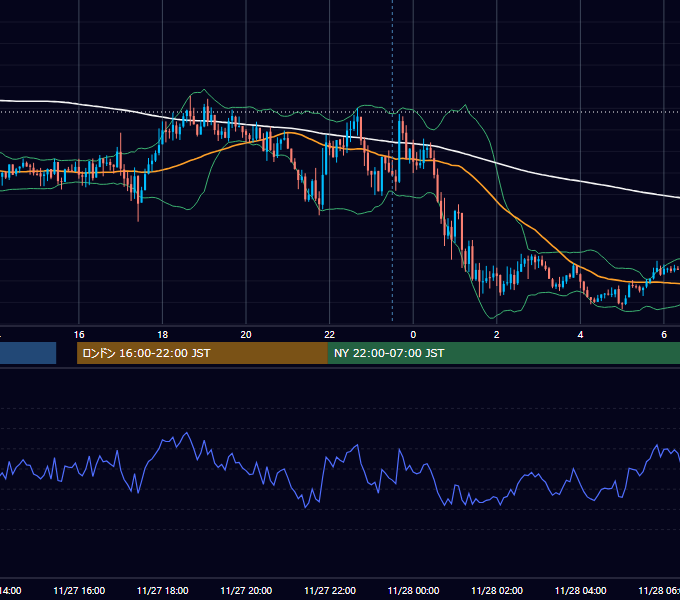Click the 11/28 00:00 date label
This screenshot has height=600, width=680.
pos(413,590)
